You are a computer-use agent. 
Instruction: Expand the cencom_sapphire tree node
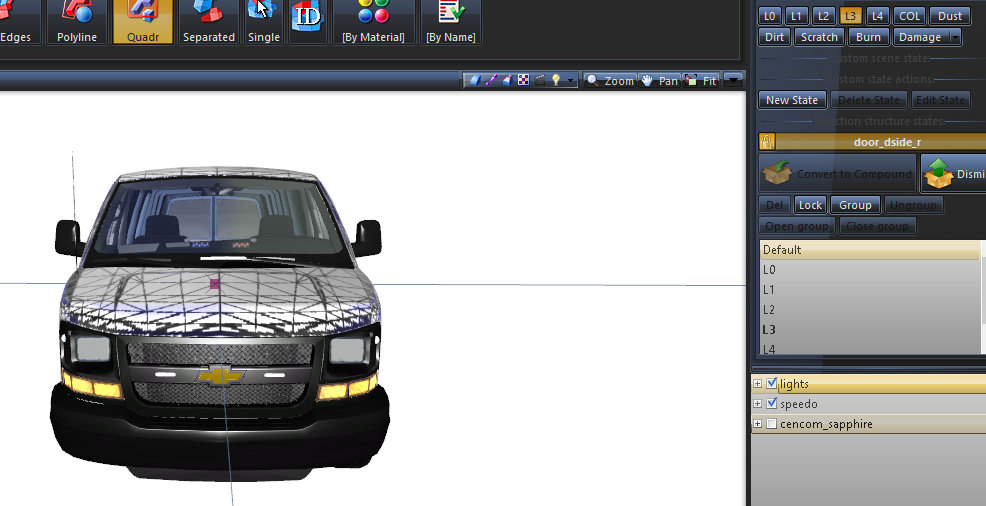[x=758, y=424]
